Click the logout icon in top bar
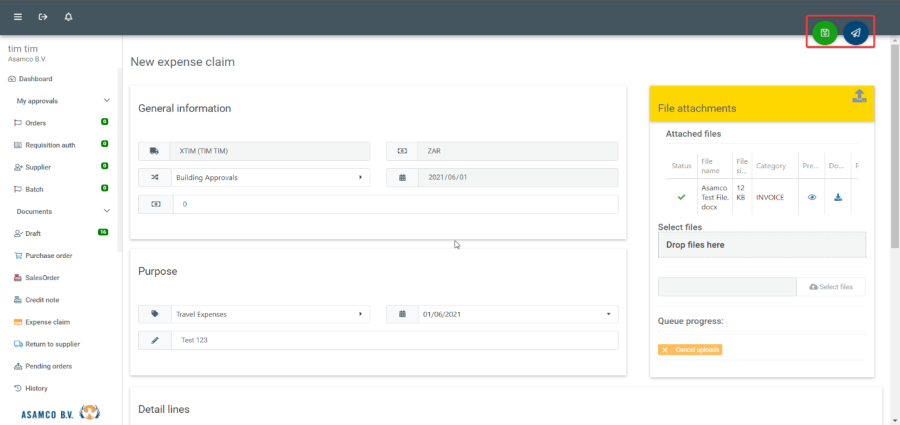The image size is (900, 425). click(x=43, y=17)
